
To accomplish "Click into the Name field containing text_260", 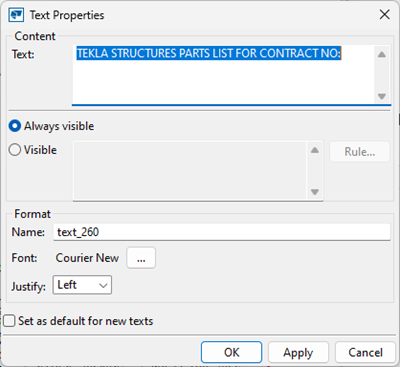I will click(222, 232).
